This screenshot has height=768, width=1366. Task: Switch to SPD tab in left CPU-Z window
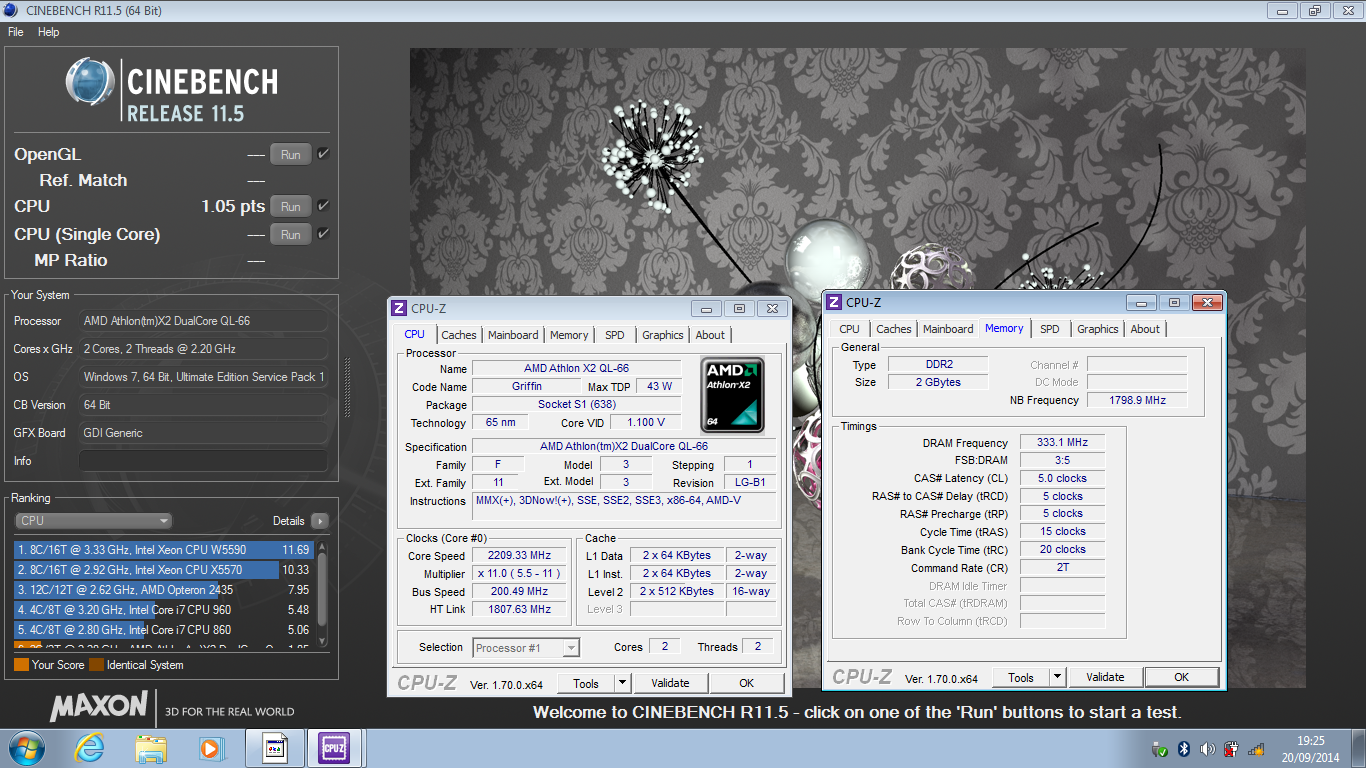(x=615, y=335)
